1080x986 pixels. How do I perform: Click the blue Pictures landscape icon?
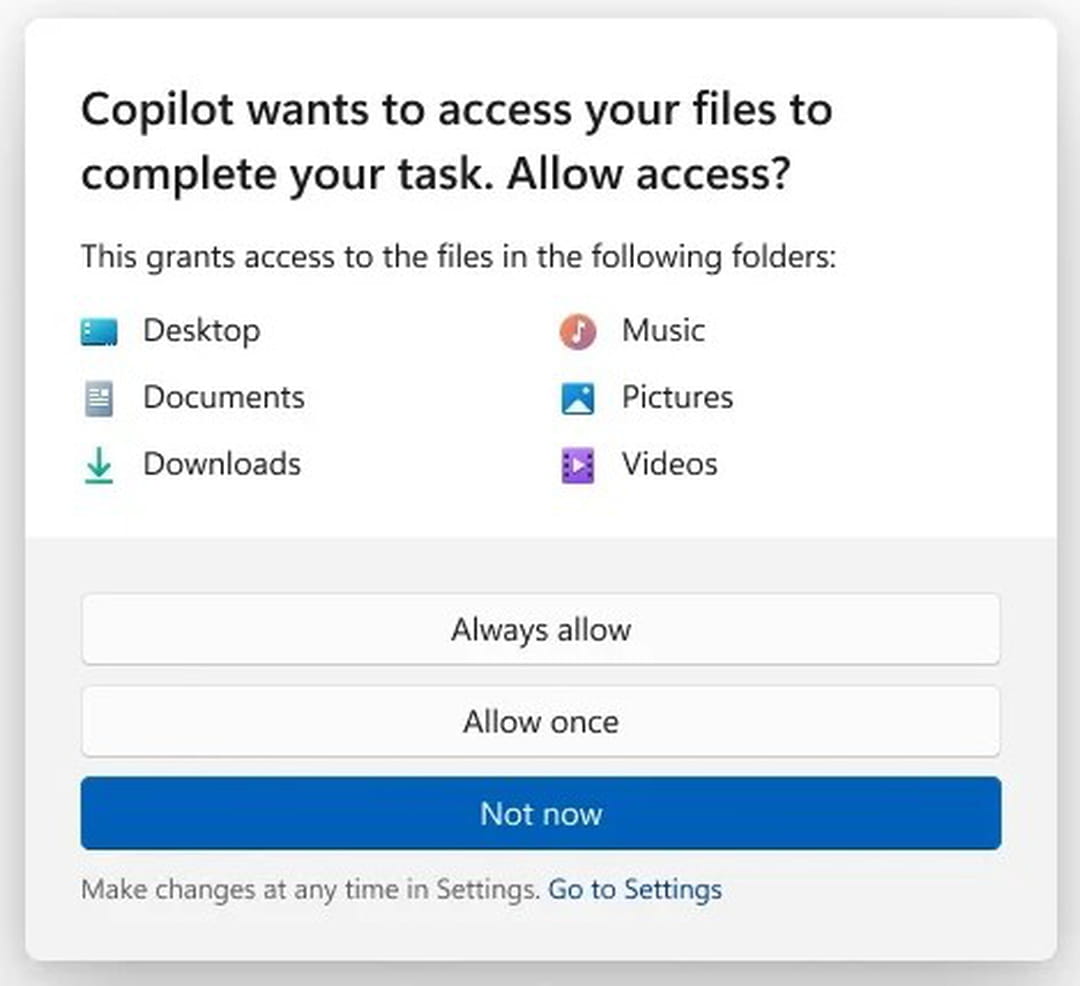(578, 399)
